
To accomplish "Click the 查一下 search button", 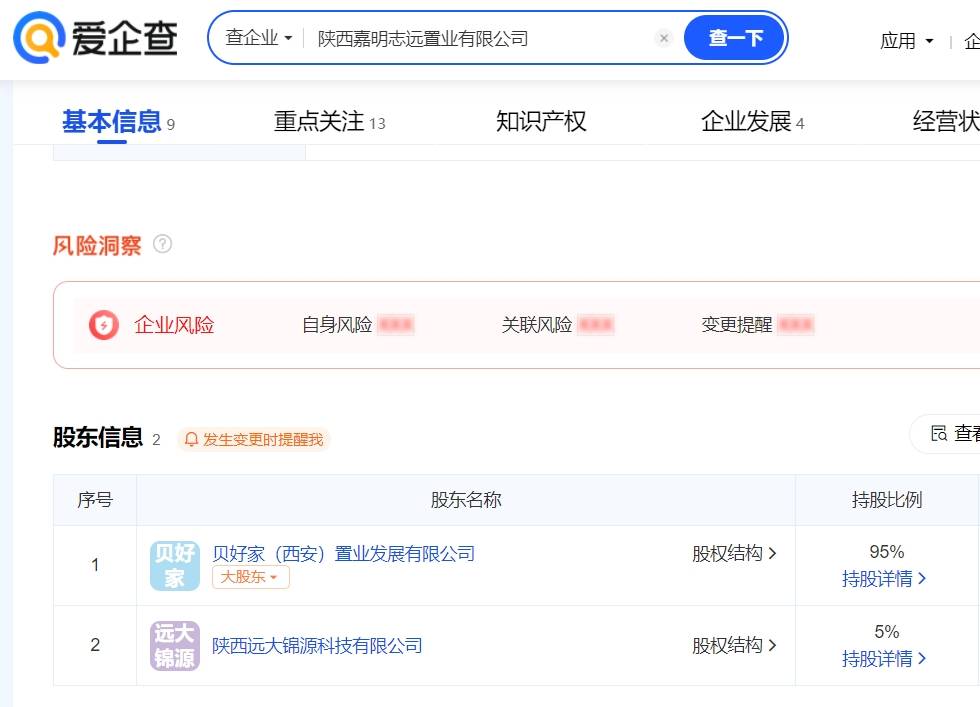I will [x=734, y=38].
